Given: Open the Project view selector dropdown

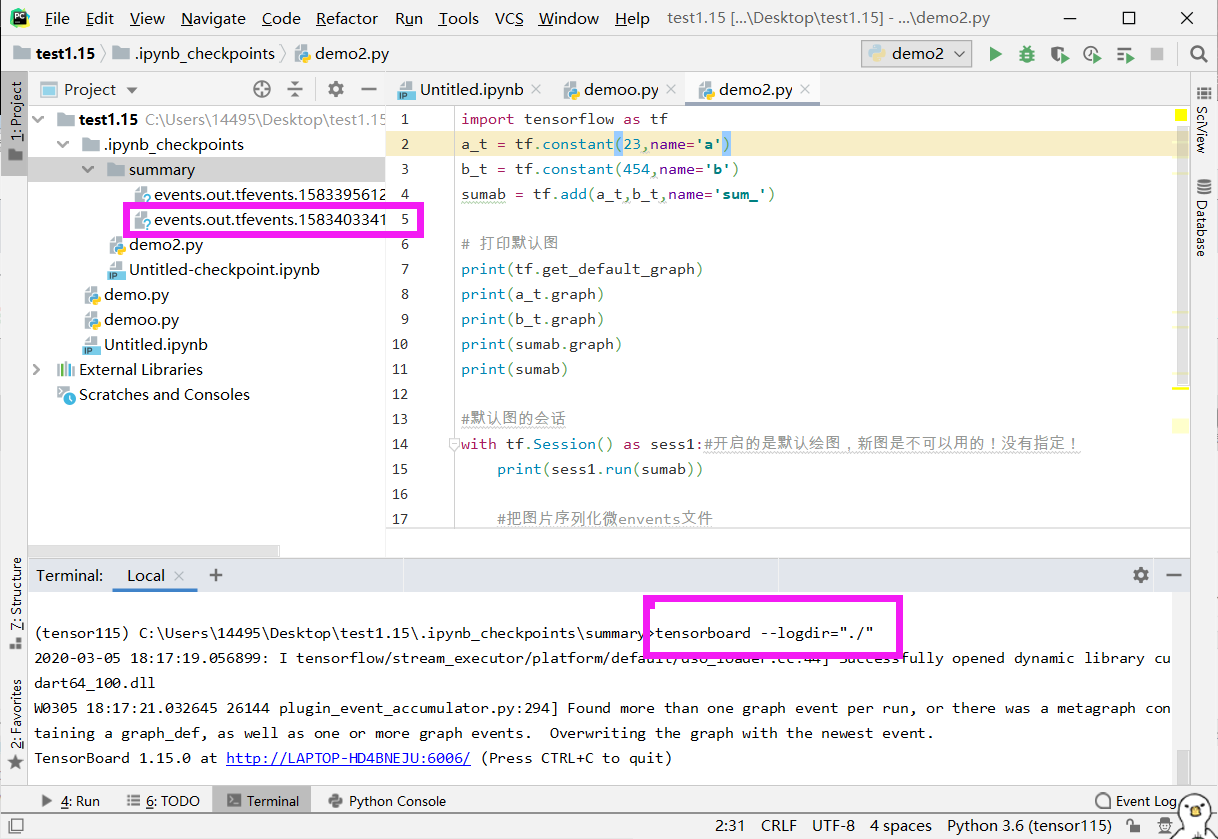Looking at the screenshot, I should 89,89.
